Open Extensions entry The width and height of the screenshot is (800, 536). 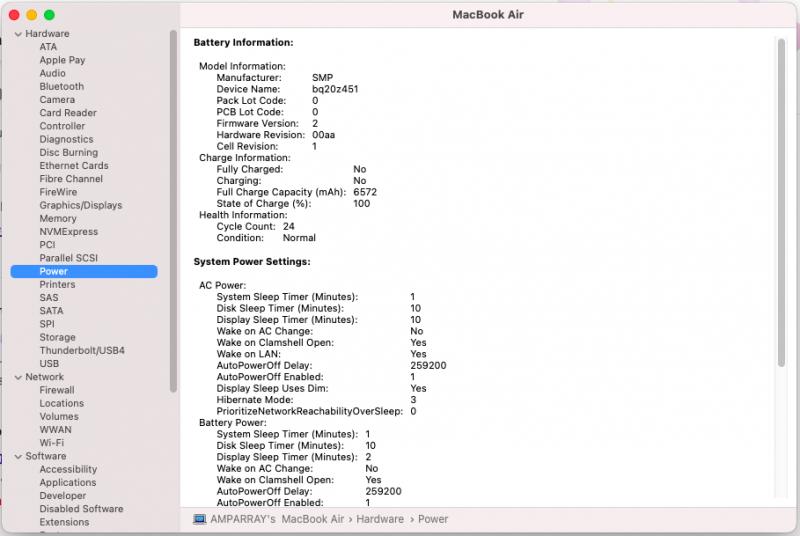pos(64,523)
